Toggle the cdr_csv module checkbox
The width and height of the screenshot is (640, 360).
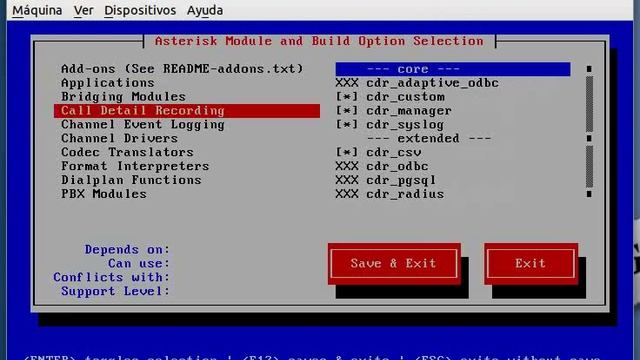347,152
